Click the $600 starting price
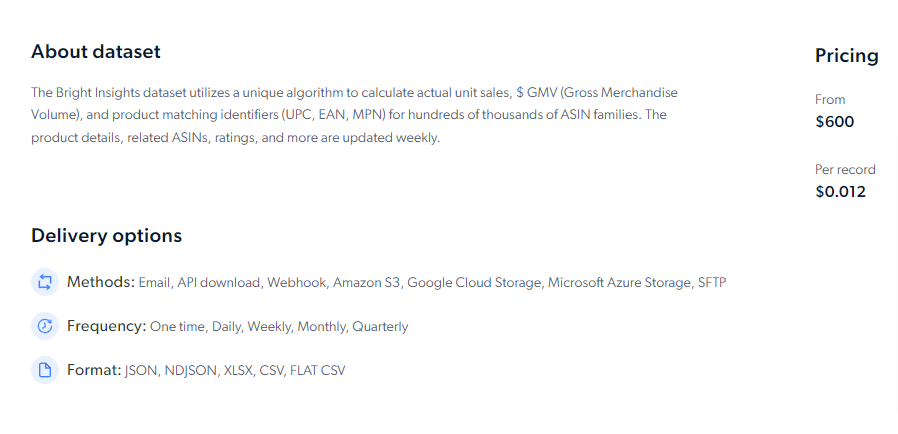This screenshot has width=898, height=434. [x=834, y=121]
